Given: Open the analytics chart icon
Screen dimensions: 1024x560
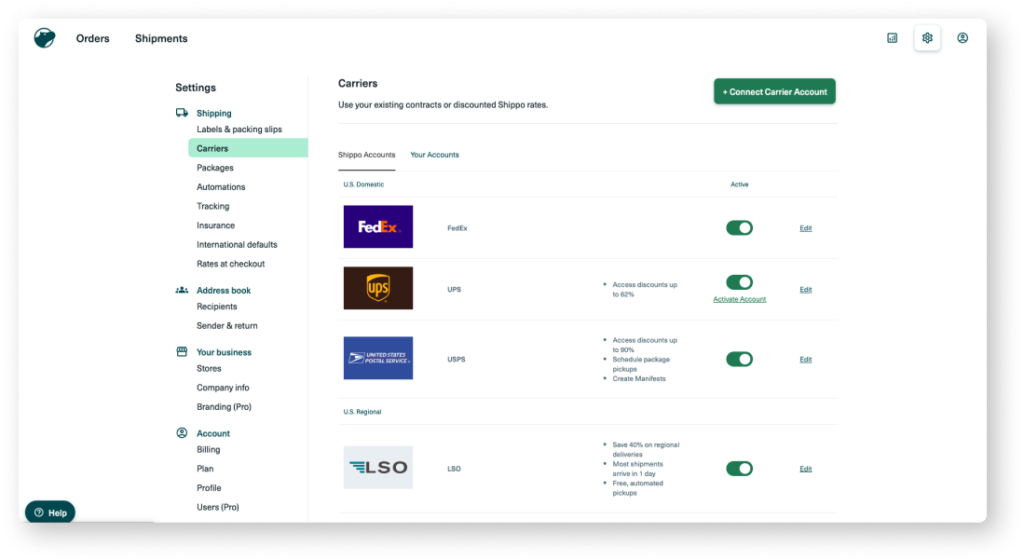Looking at the screenshot, I should [892, 38].
